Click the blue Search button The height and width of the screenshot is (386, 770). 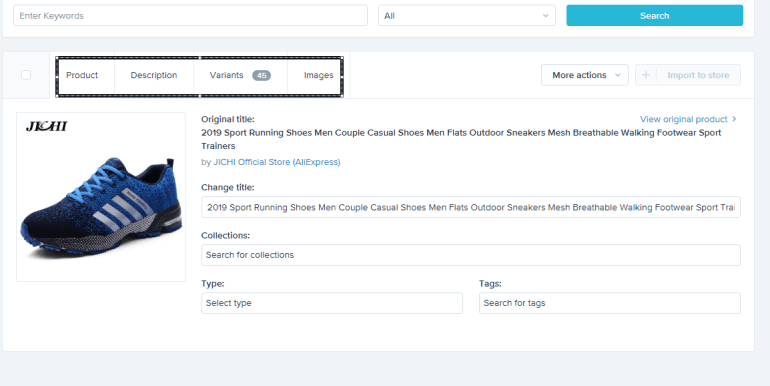pyautogui.click(x=655, y=16)
